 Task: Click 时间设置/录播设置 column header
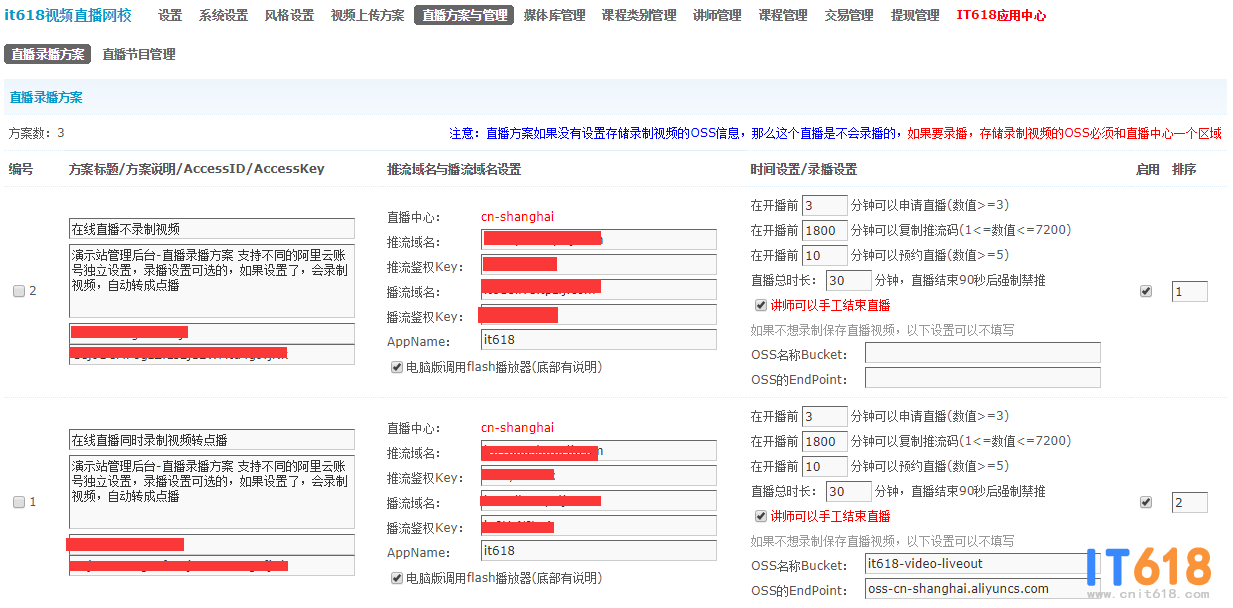click(x=803, y=169)
